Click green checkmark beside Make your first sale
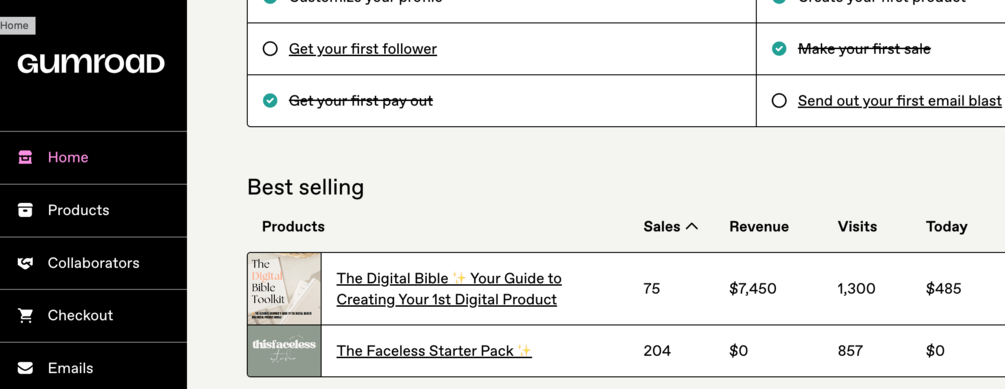This screenshot has height=389, width=1005. pos(779,49)
